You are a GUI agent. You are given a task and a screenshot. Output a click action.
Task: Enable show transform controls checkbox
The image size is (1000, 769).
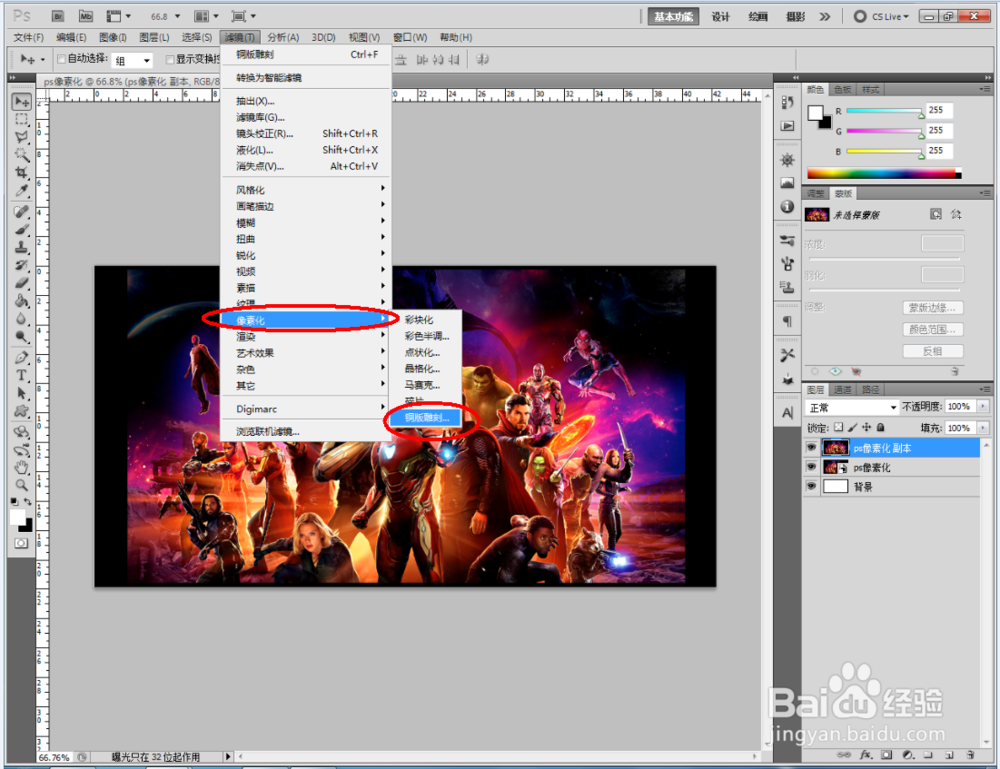tap(170, 59)
